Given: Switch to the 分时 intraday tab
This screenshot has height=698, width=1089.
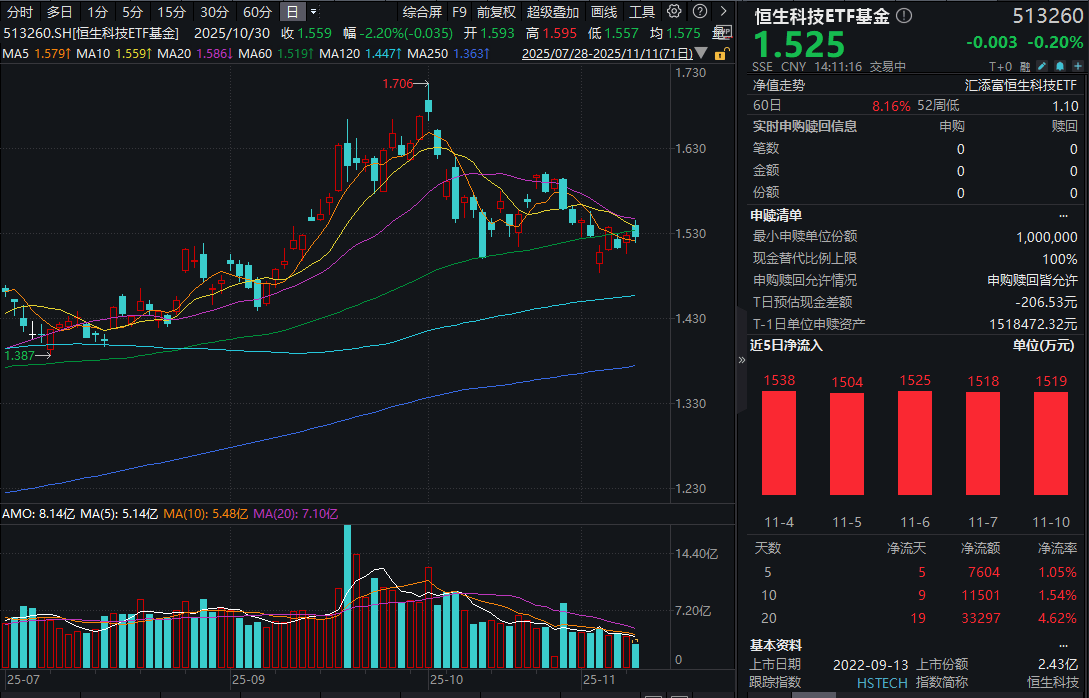Looking at the screenshot, I should click(20, 12).
